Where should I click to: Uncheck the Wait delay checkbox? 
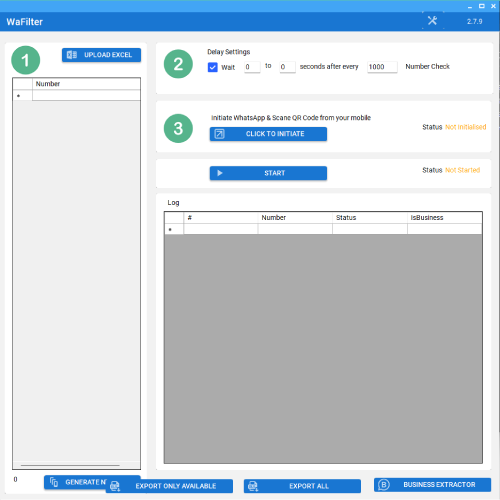213,67
